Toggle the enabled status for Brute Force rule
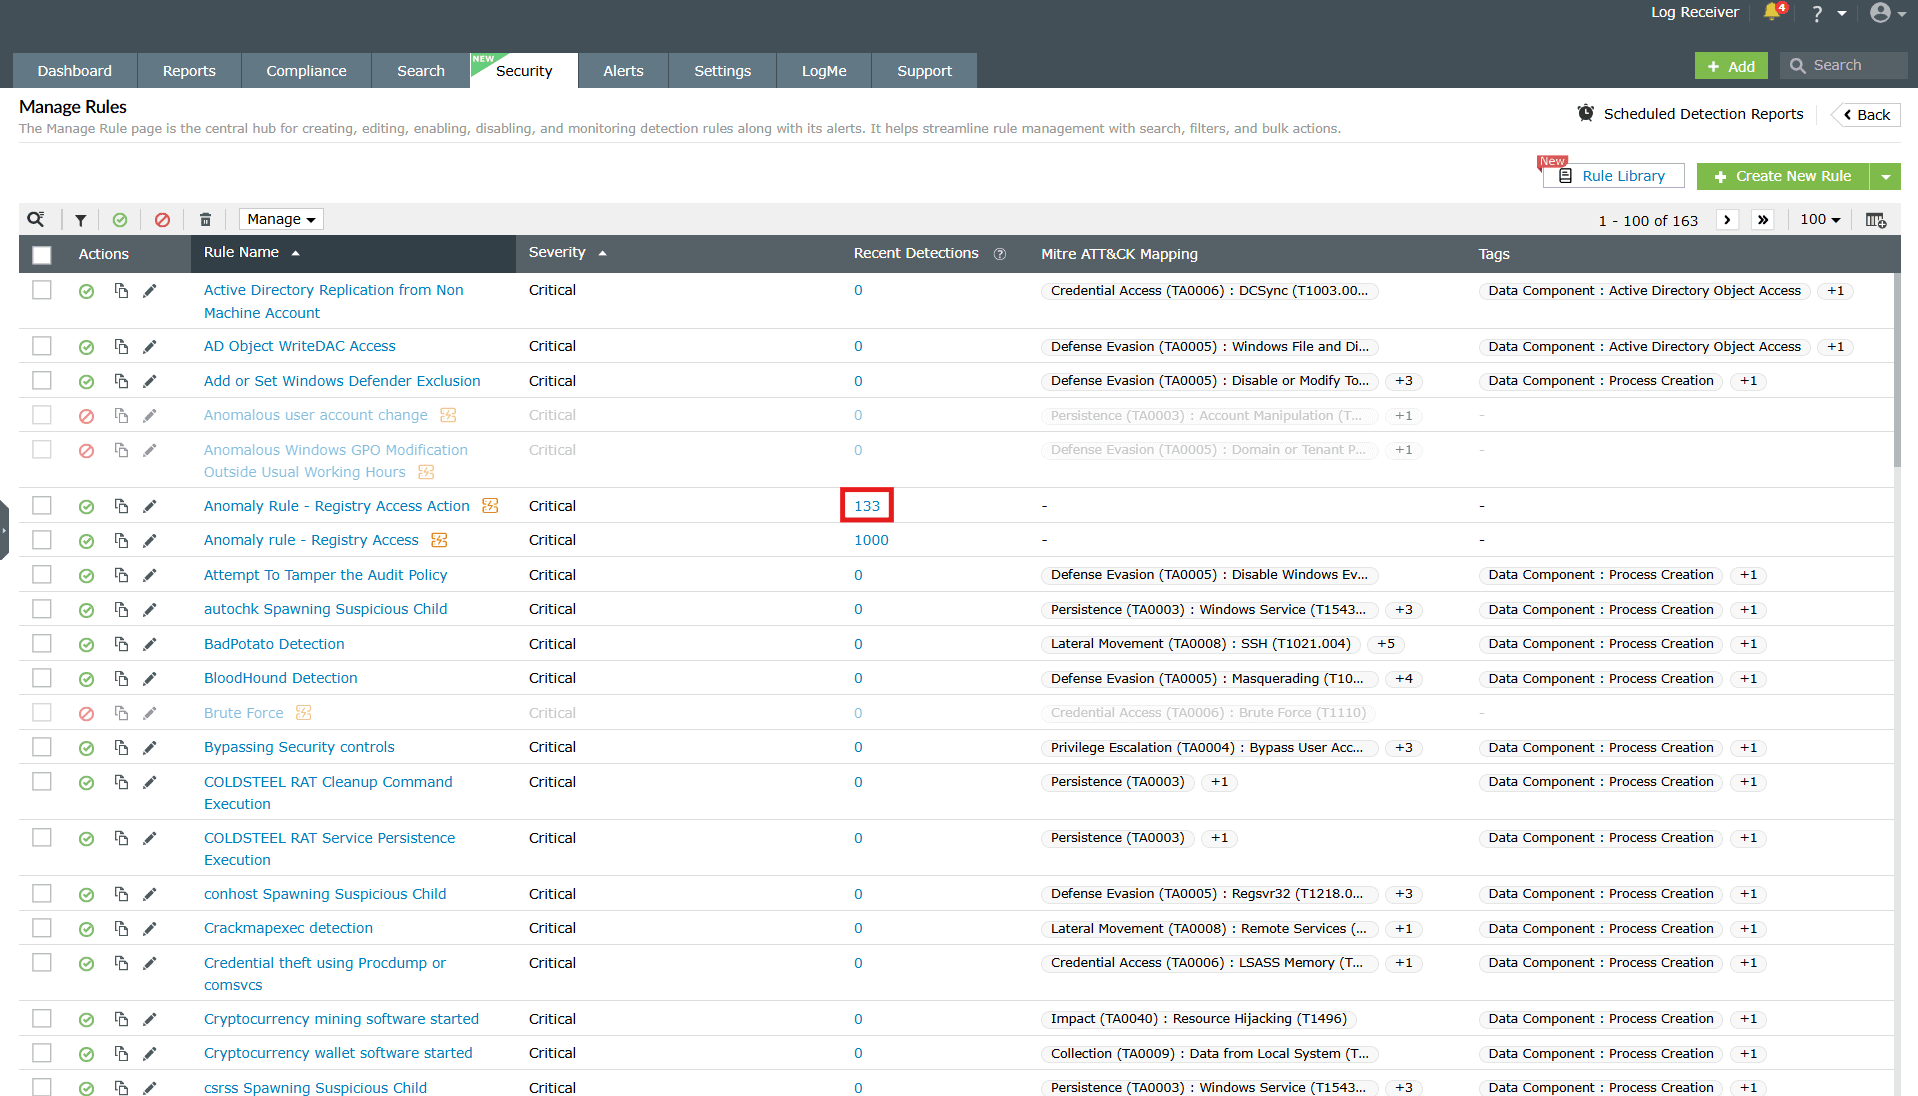Image resolution: width=1918 pixels, height=1096 pixels. (x=86, y=713)
